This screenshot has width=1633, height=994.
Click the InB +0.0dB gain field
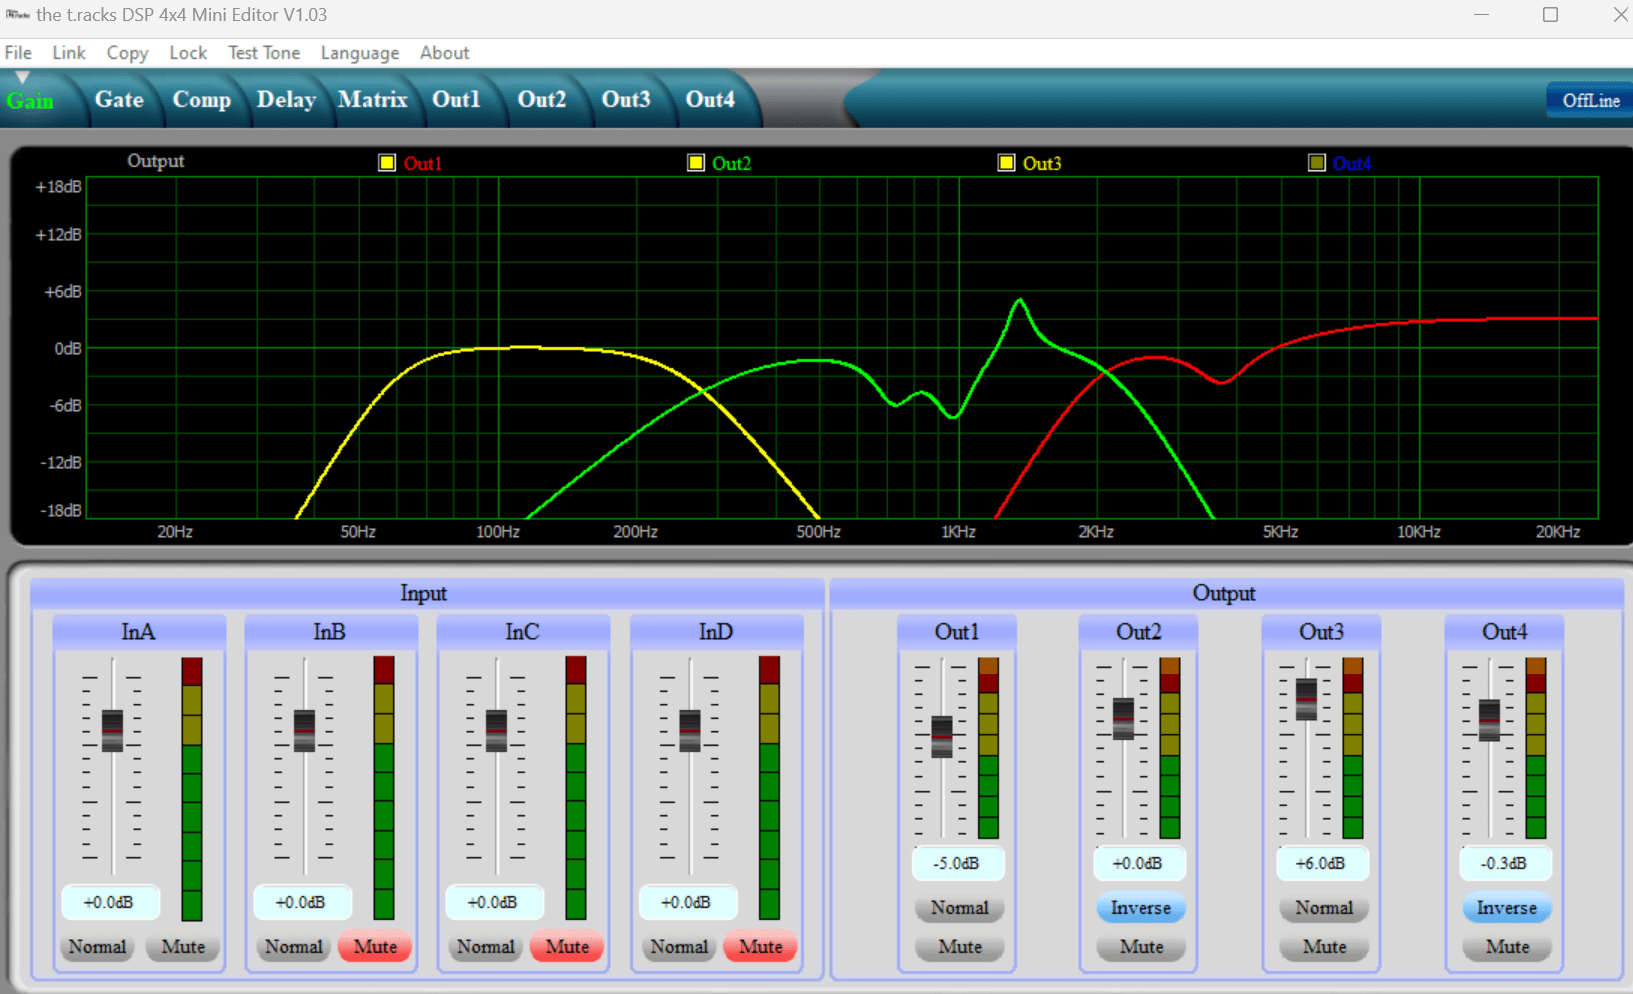[302, 902]
